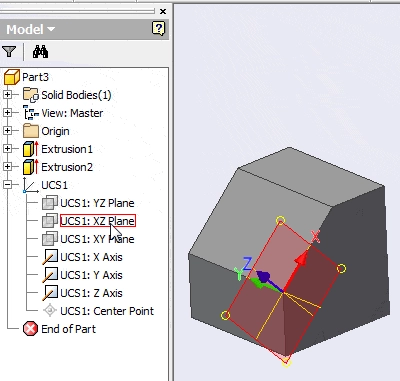The width and height of the screenshot is (400, 381).
Task: Expand the View: Master node
Action: 7,113
